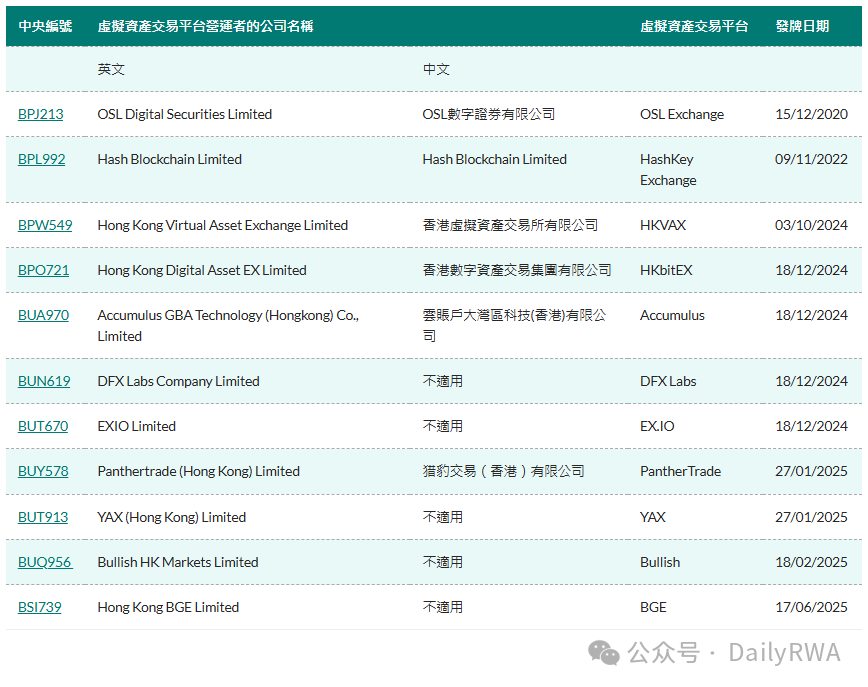This screenshot has height=687, width=868.
Task: Open the BUN619 central number link
Action: pyautogui.click(x=44, y=381)
